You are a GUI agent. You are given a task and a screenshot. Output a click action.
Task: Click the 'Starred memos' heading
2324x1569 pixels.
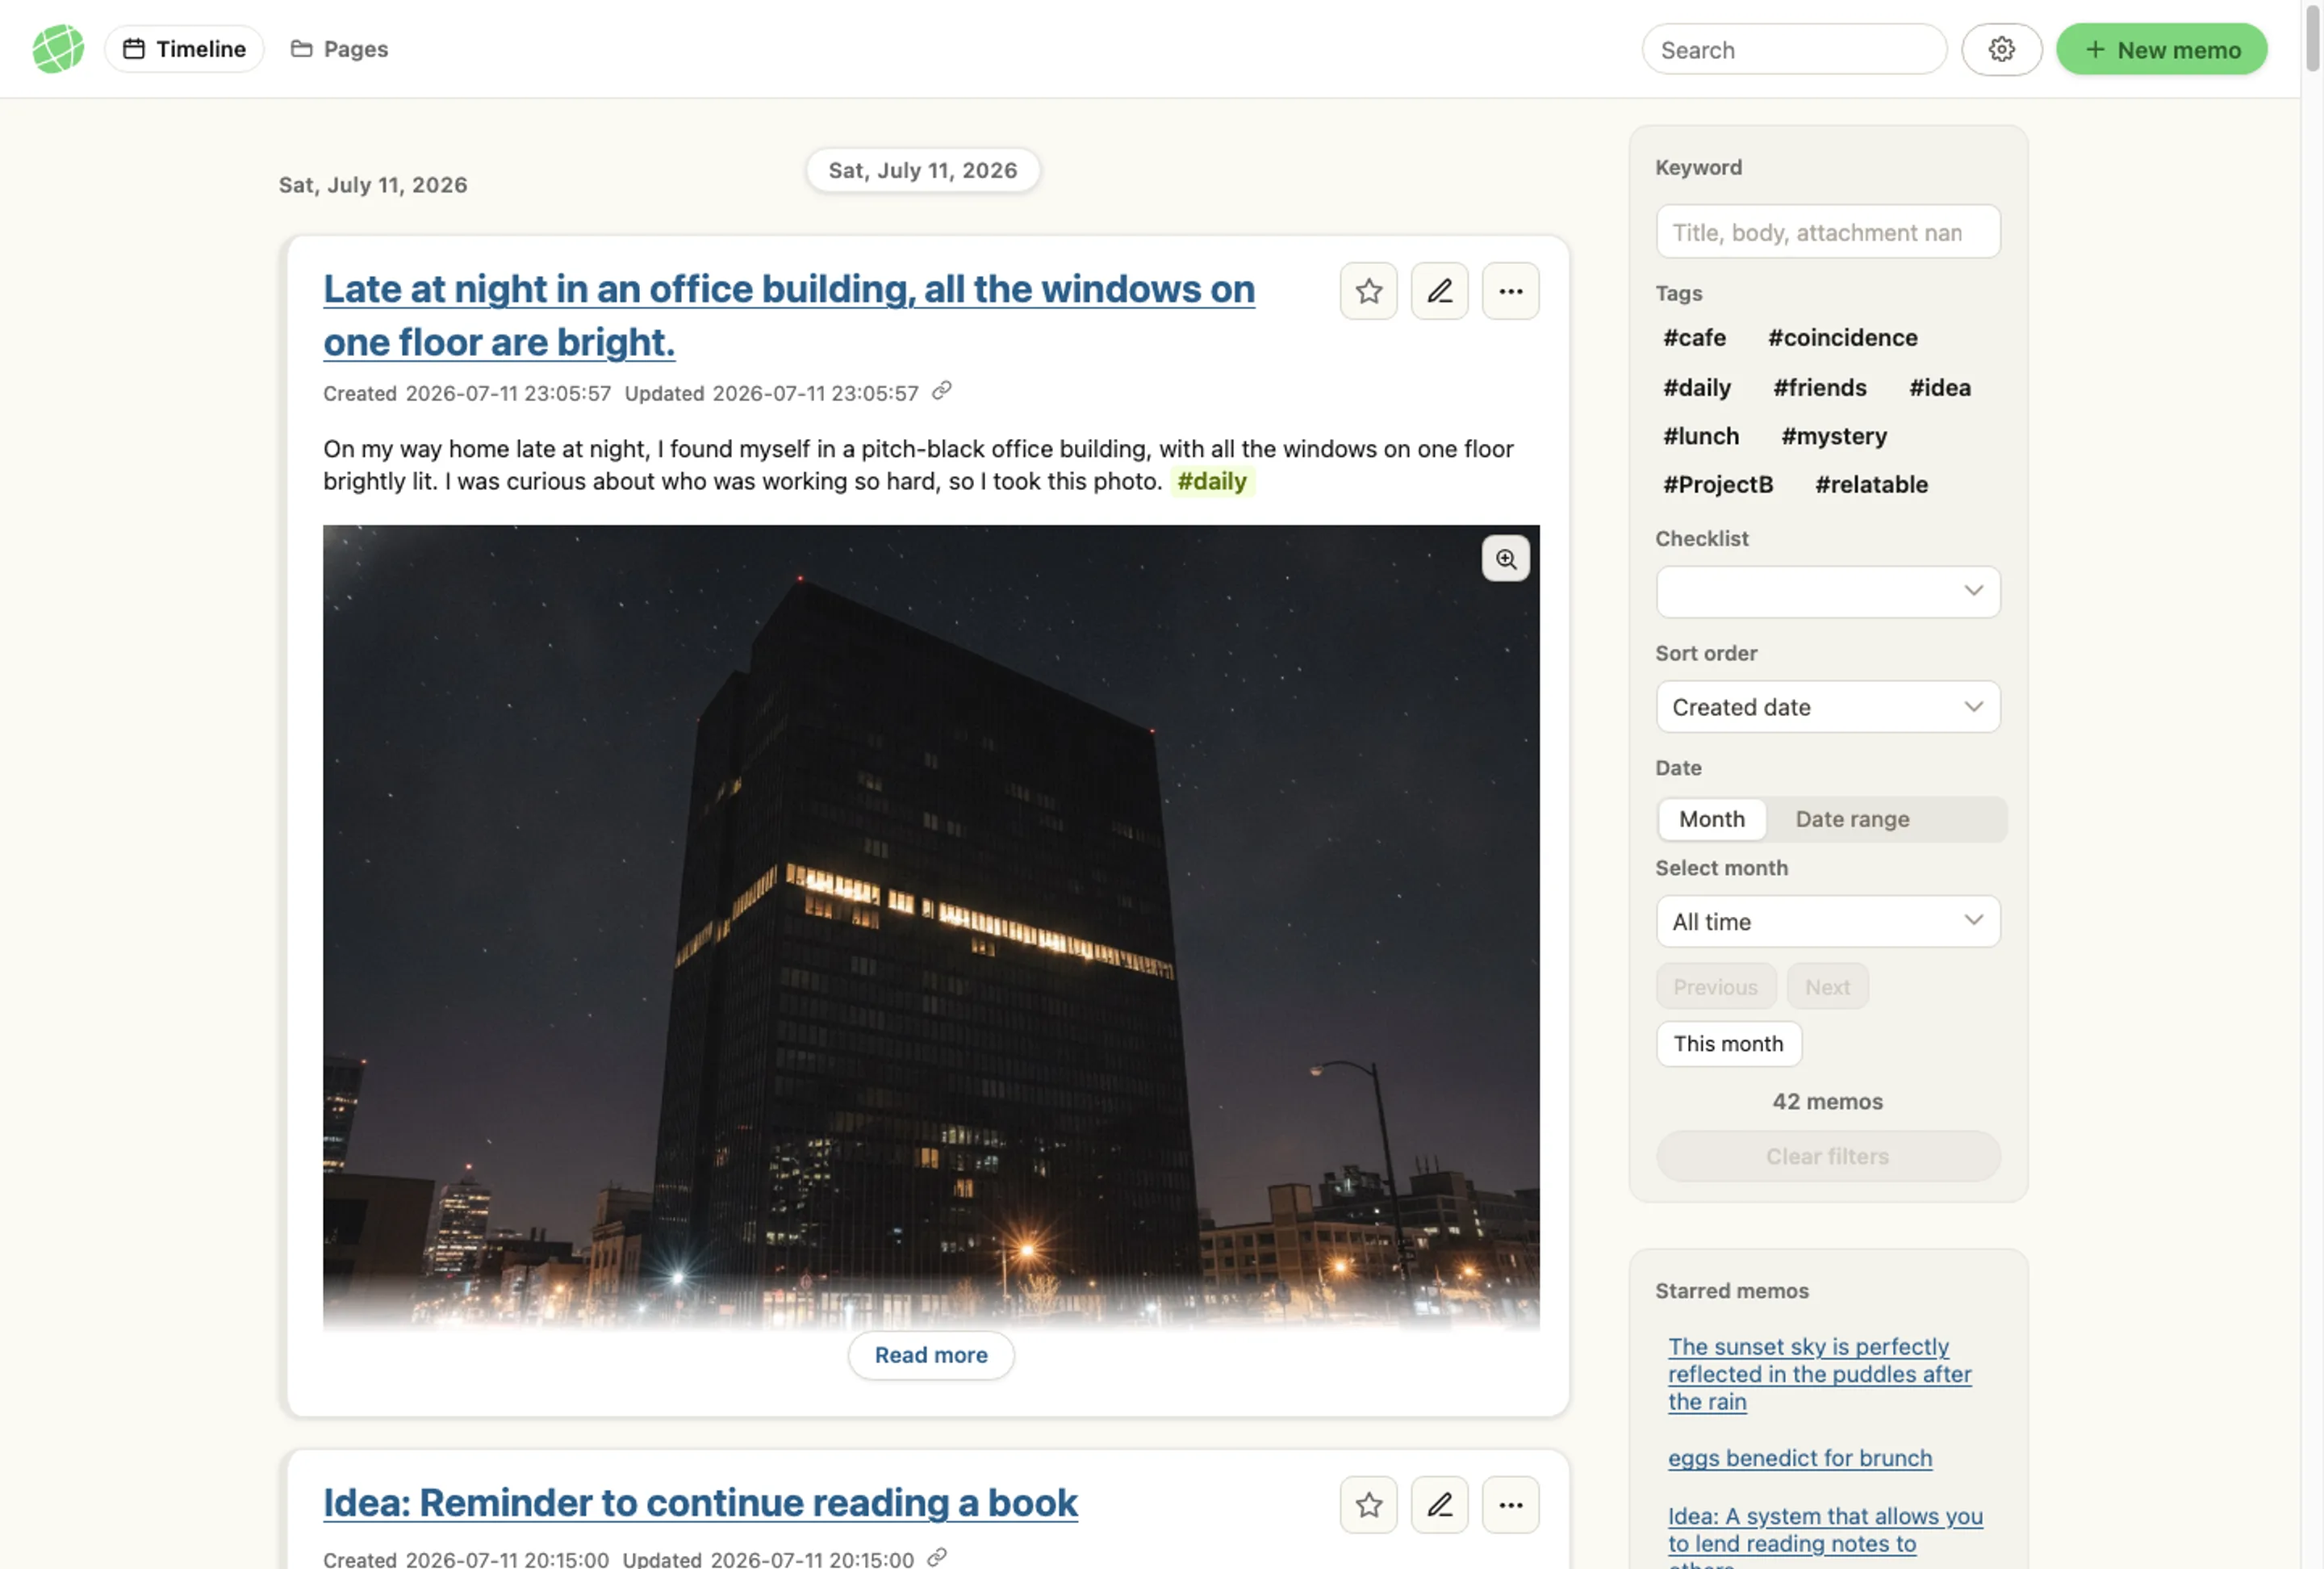(x=1731, y=1291)
